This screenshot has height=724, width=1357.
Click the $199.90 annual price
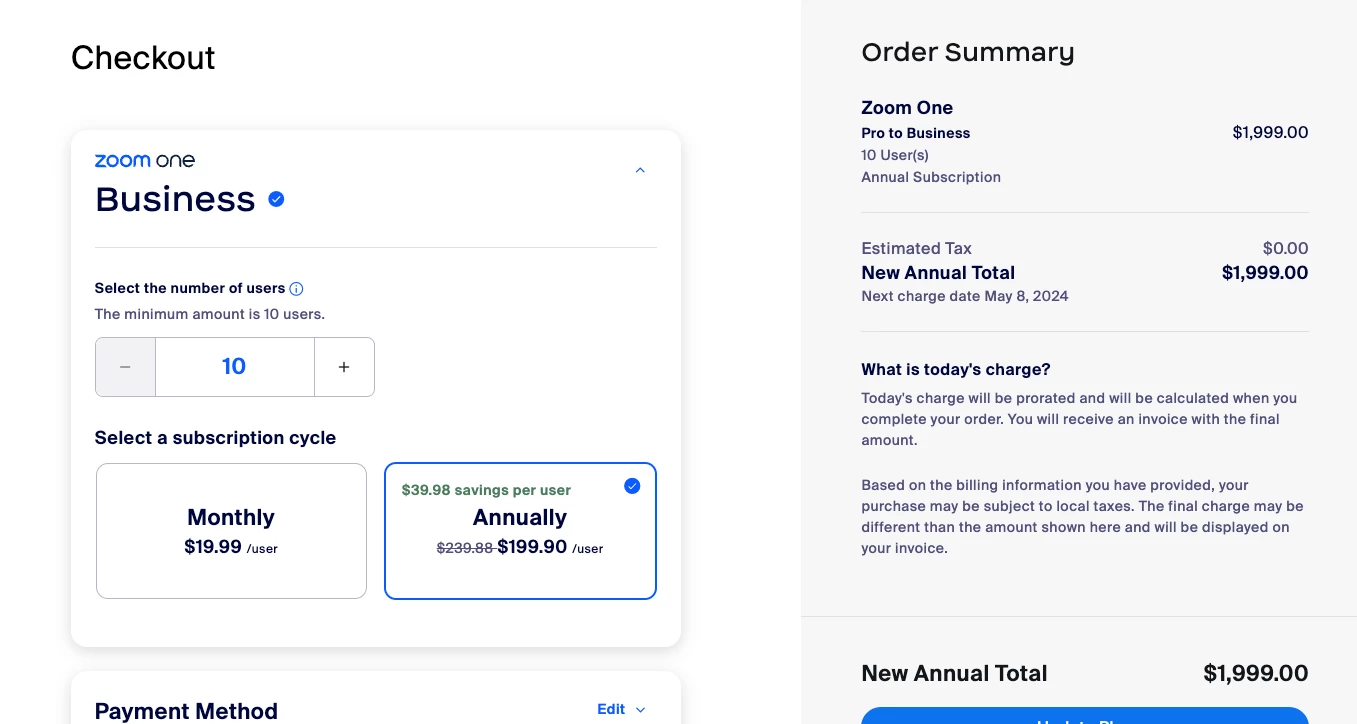pyautogui.click(x=532, y=547)
